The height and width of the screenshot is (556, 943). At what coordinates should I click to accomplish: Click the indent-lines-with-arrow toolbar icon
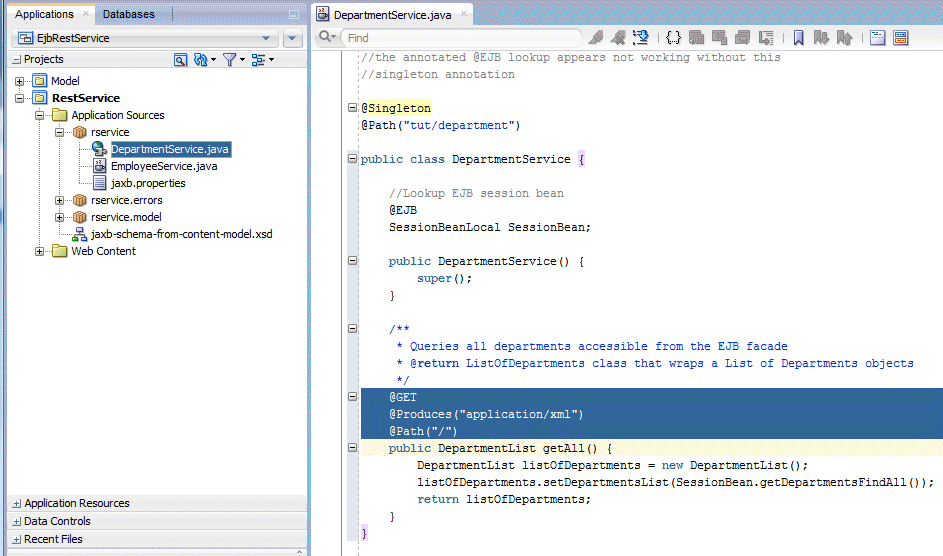point(766,38)
